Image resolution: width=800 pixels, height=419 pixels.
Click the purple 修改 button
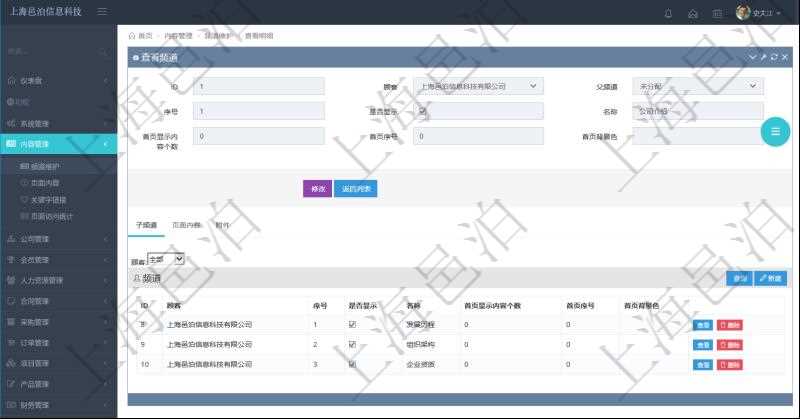click(x=317, y=189)
